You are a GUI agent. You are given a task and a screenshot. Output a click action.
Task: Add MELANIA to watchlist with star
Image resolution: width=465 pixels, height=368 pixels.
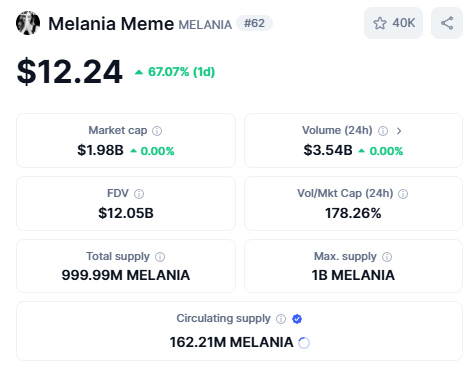click(x=393, y=23)
